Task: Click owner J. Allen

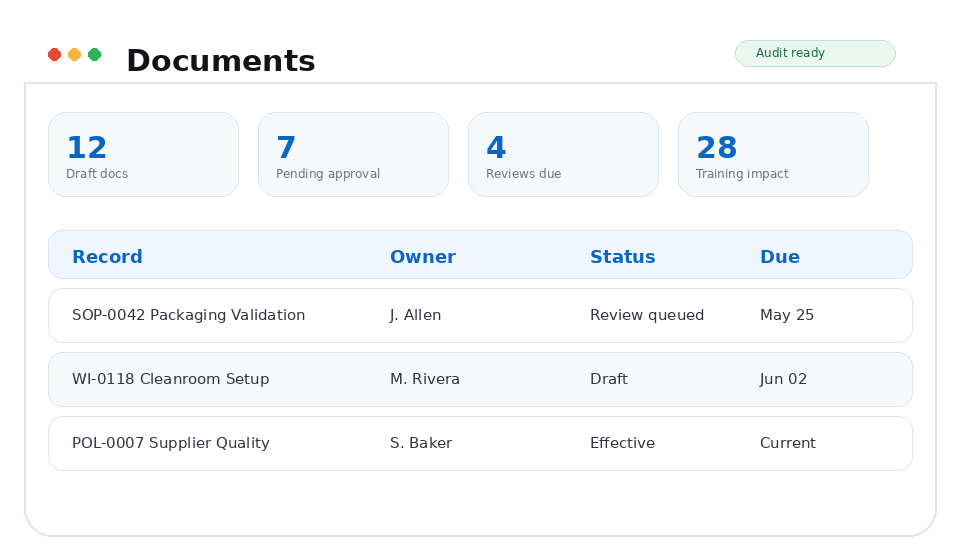Action: (x=415, y=315)
